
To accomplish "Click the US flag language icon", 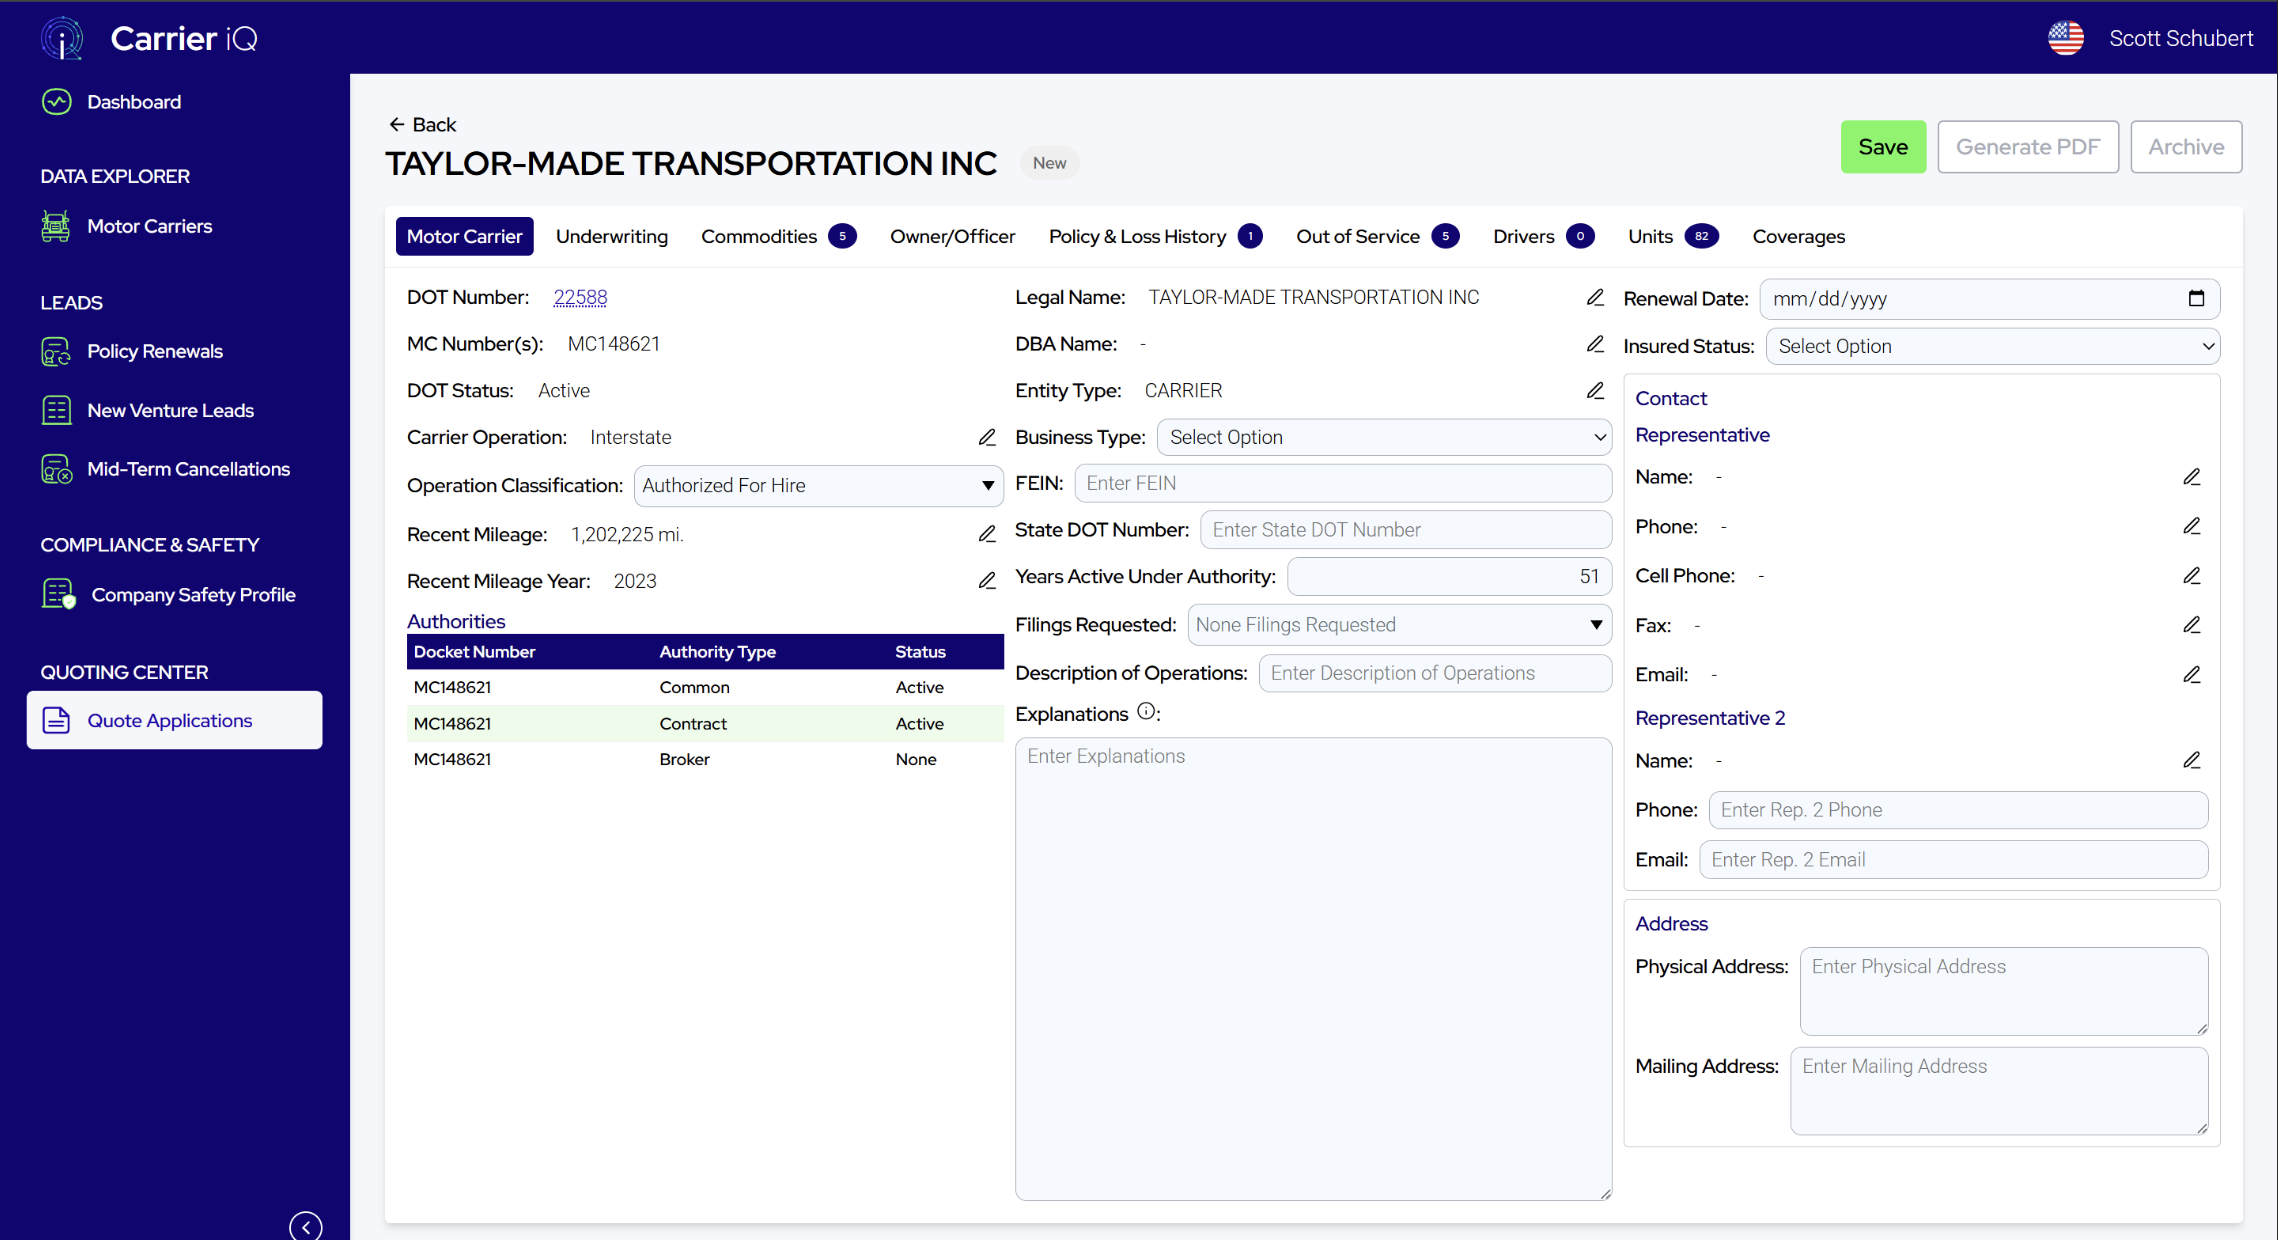I will pos(2065,38).
